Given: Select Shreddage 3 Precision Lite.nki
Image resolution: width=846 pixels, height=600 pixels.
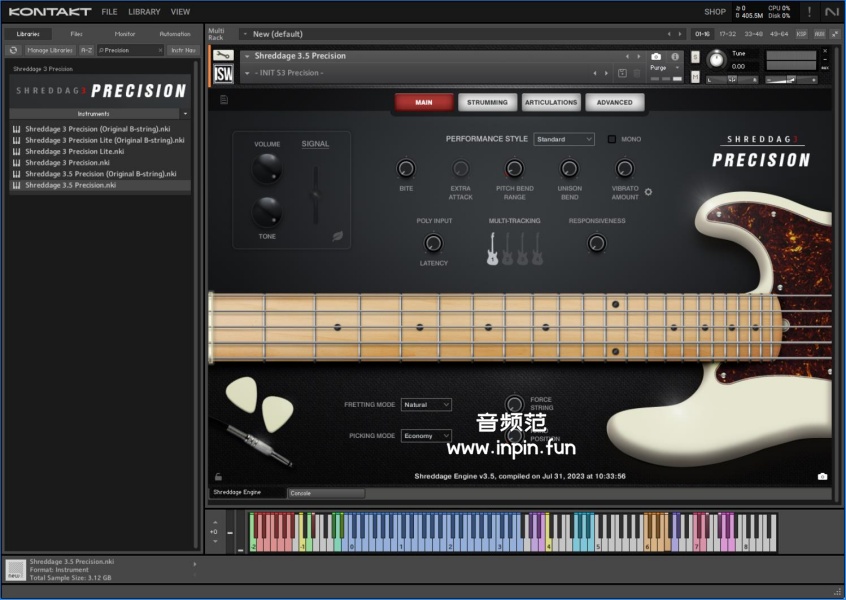Looking at the screenshot, I should [74, 151].
